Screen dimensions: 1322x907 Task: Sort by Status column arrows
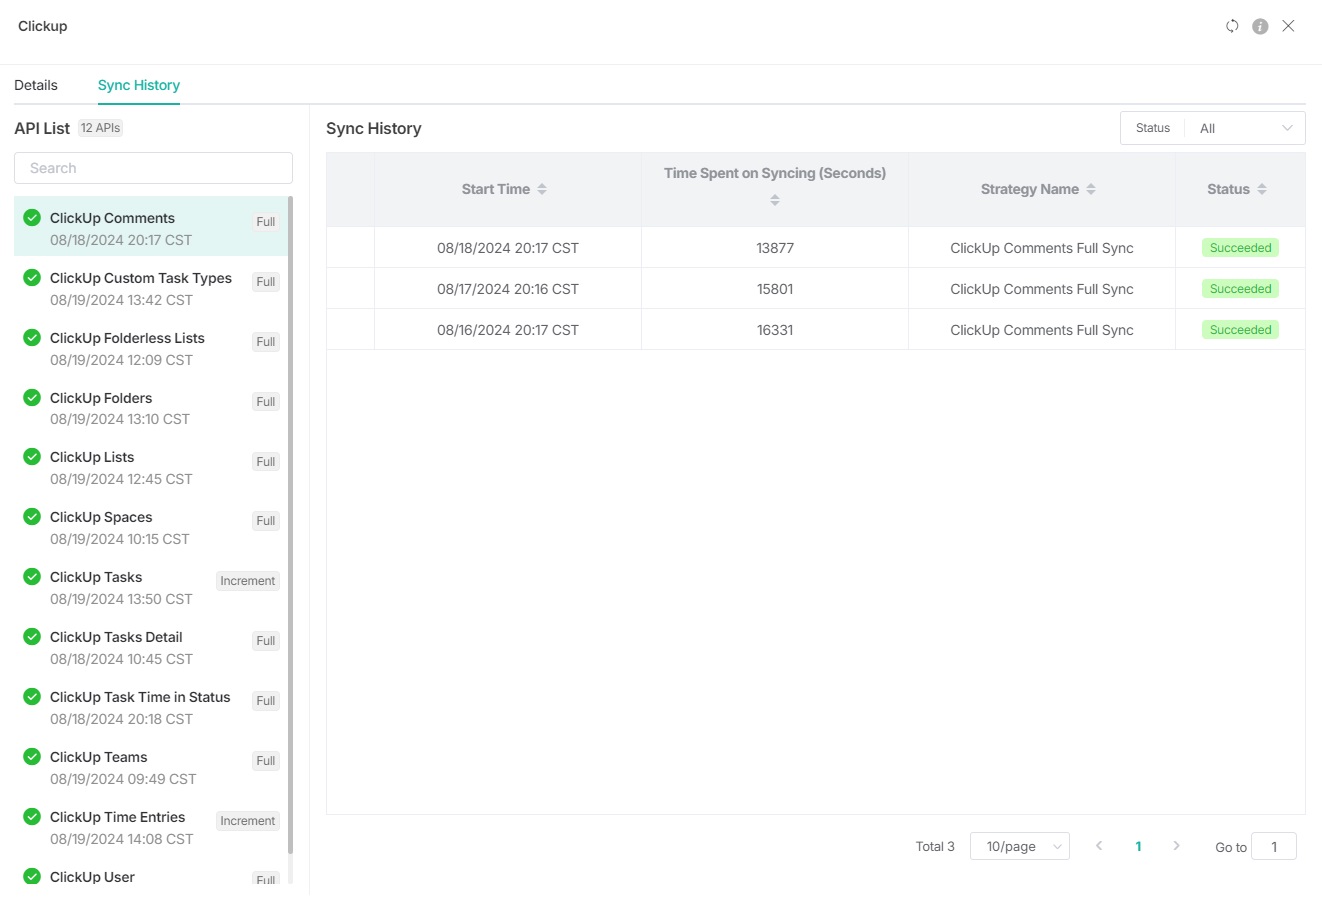pyautogui.click(x=1262, y=189)
